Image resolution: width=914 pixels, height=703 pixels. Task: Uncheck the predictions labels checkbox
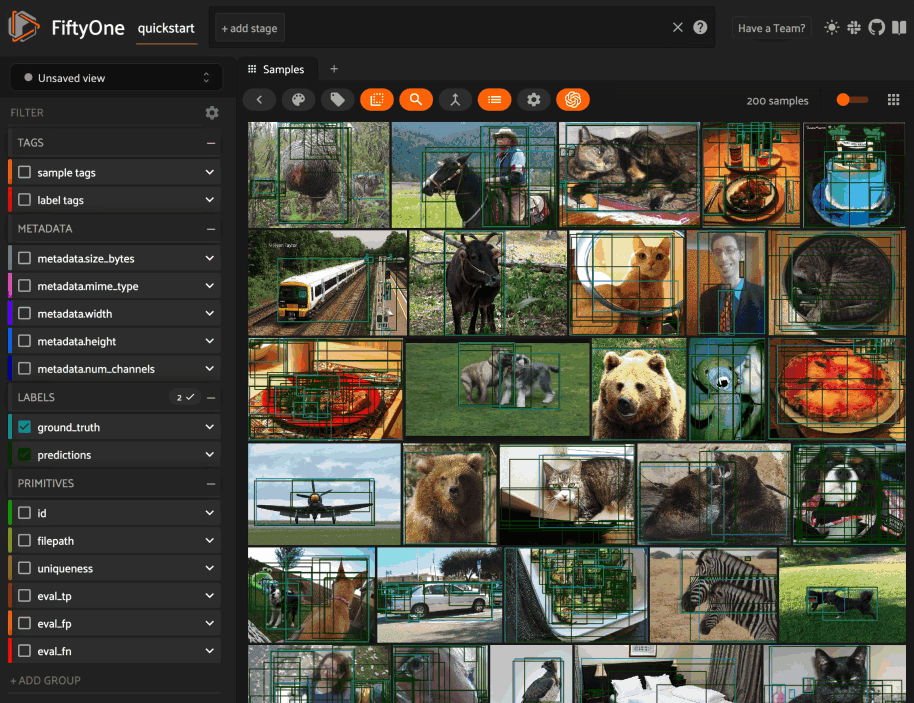pyautogui.click(x=24, y=455)
